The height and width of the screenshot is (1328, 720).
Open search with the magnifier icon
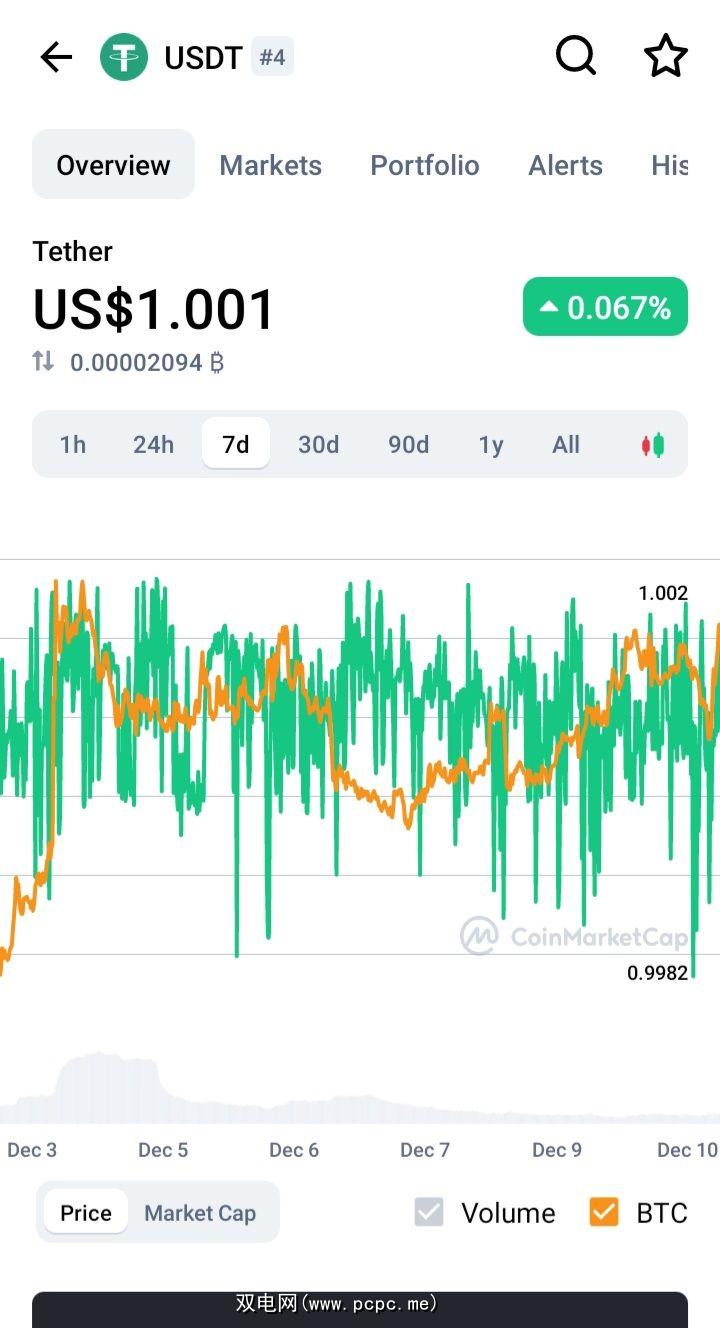click(x=576, y=57)
